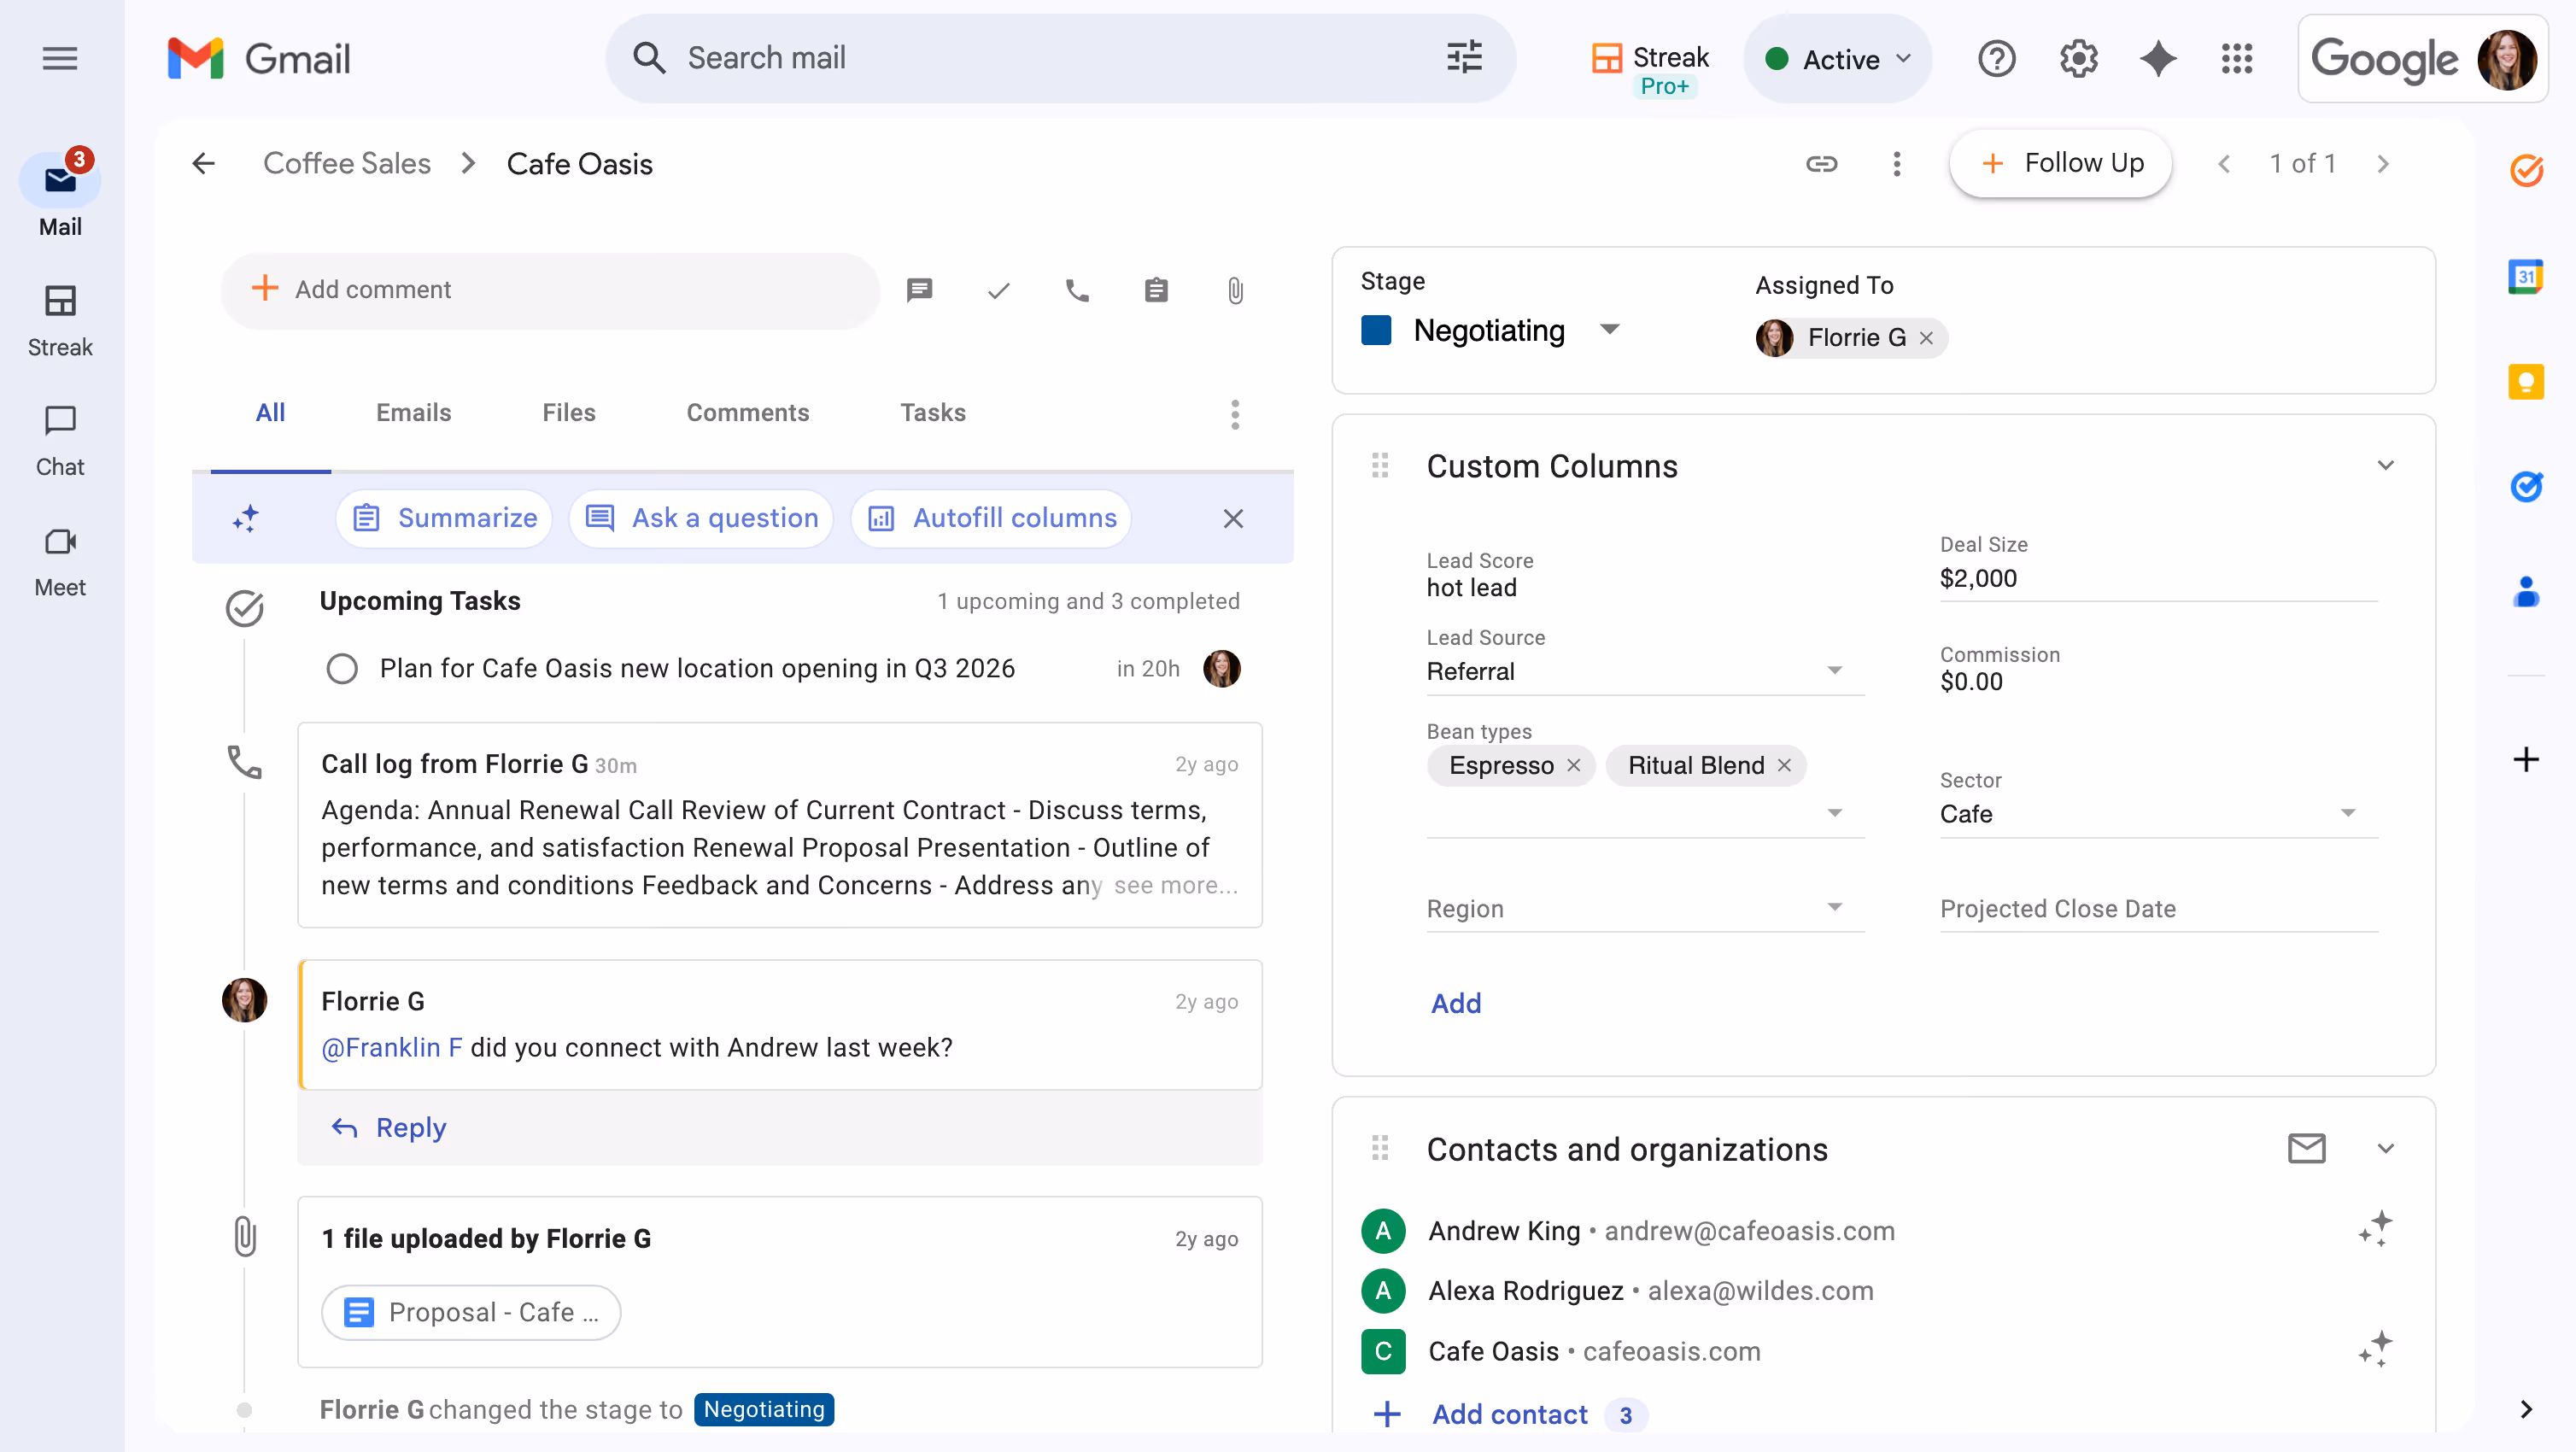Click the Add comment field

pos(550,290)
